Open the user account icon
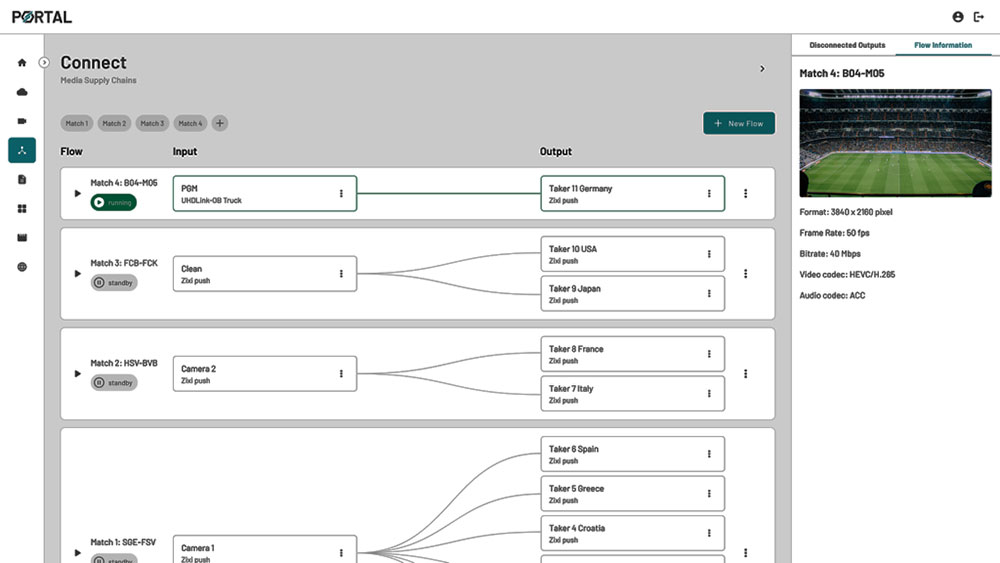Viewport: 1000px width, 563px height. point(958,17)
